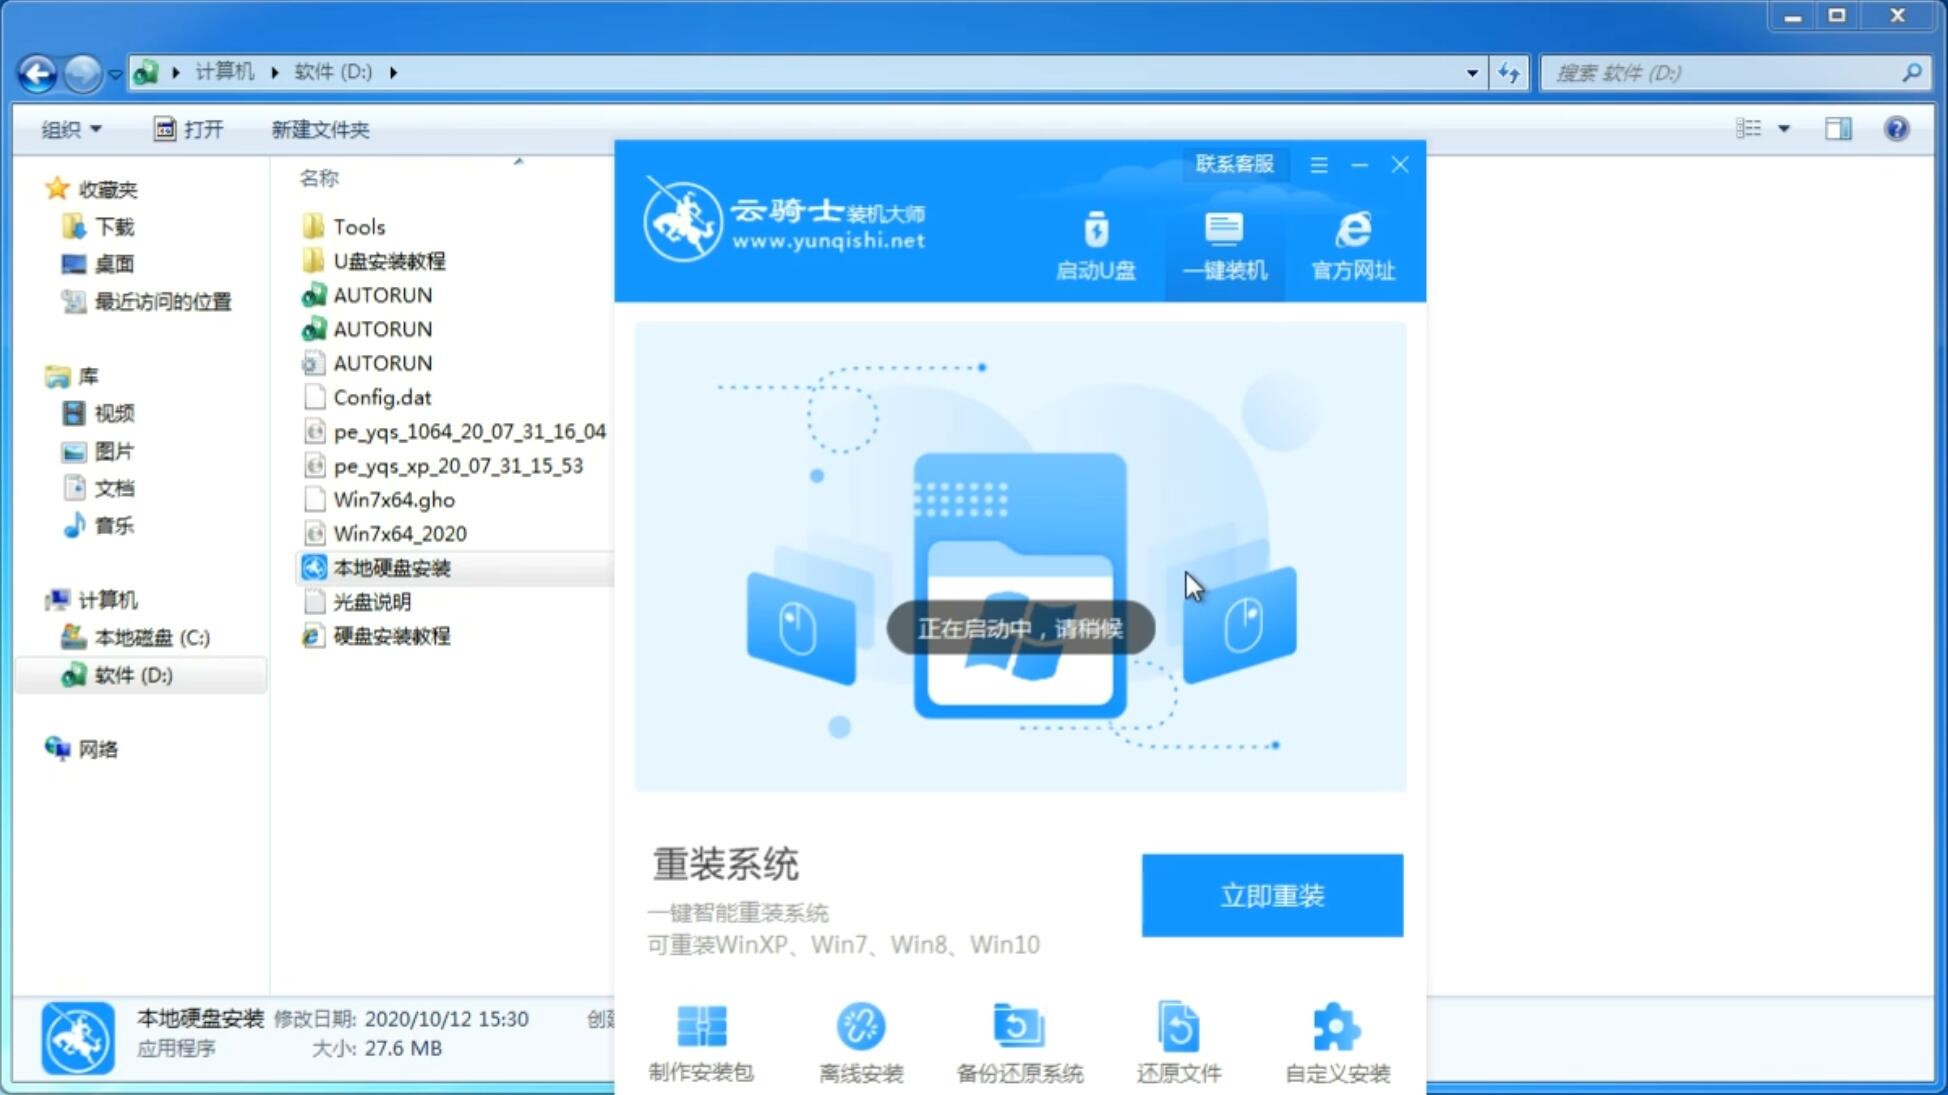The width and height of the screenshot is (1948, 1095).
Task: Click the 联系客服 (Contact Support) link
Action: [x=1234, y=162]
